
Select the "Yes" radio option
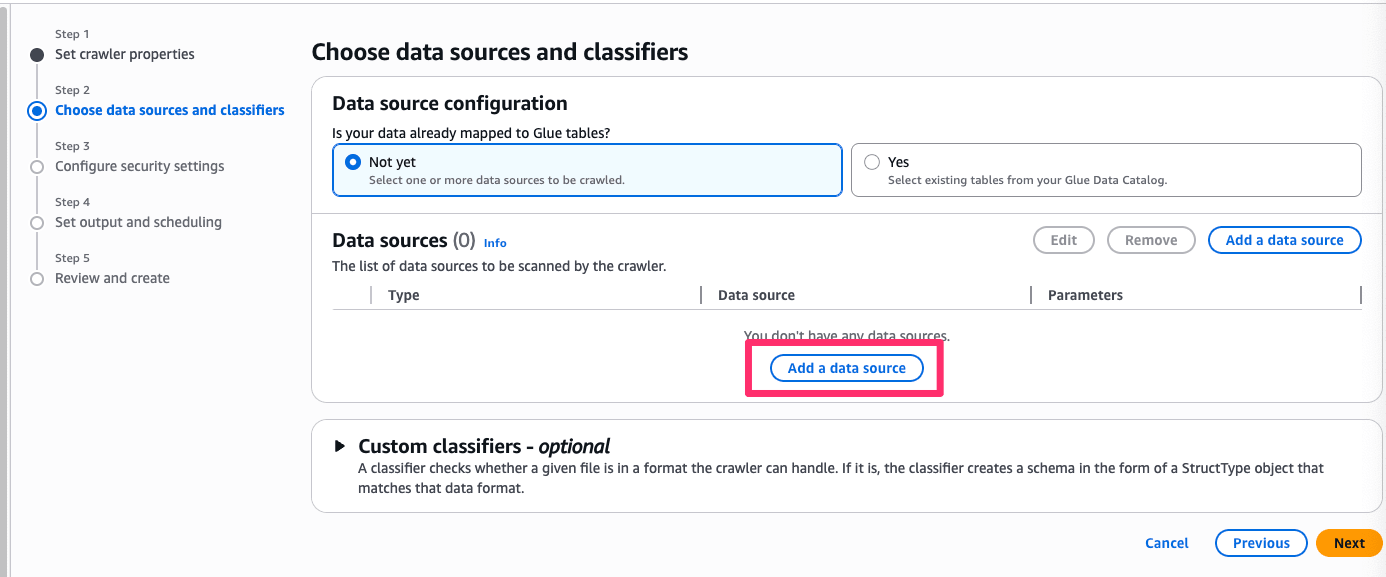pyautogui.click(x=872, y=162)
